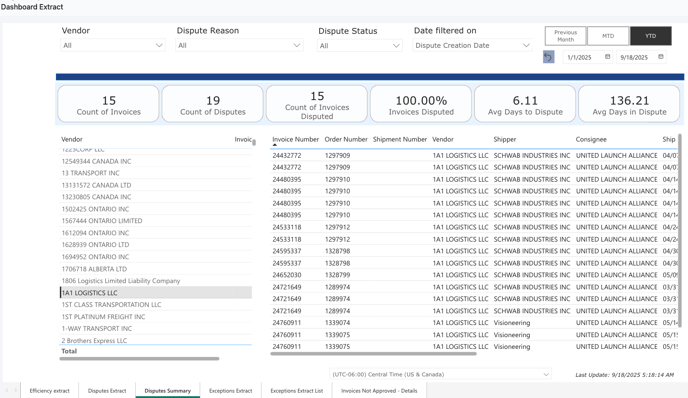688x398 pixels.
Task: Click the undo reset filters icon
Action: (548, 57)
